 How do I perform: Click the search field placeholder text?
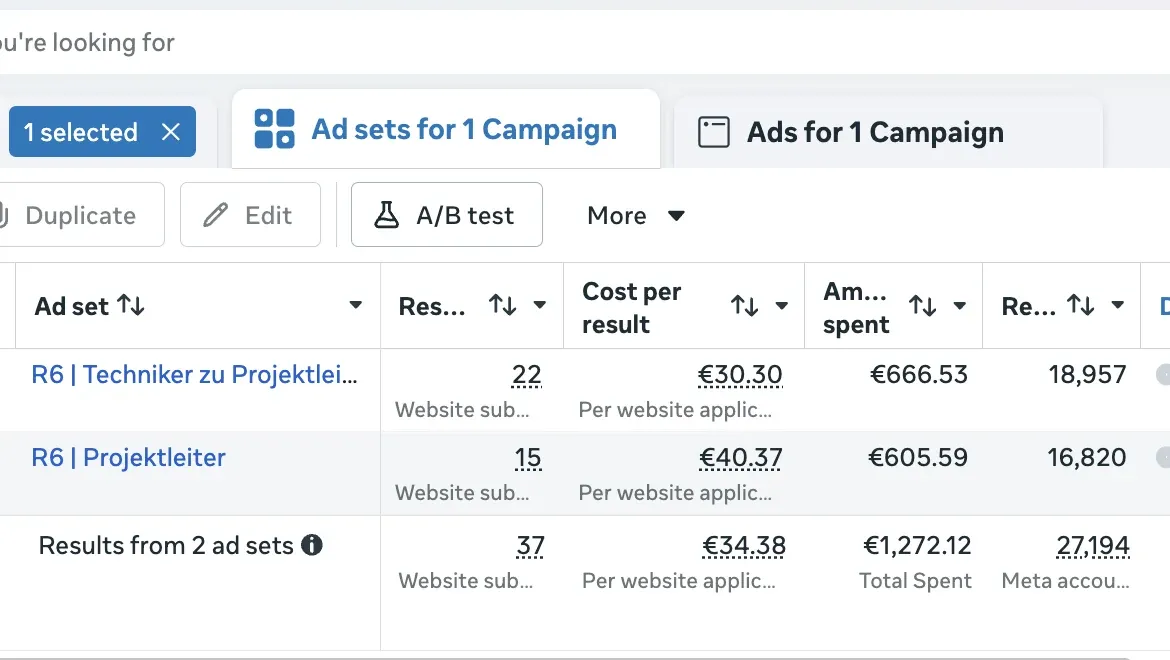(x=87, y=43)
